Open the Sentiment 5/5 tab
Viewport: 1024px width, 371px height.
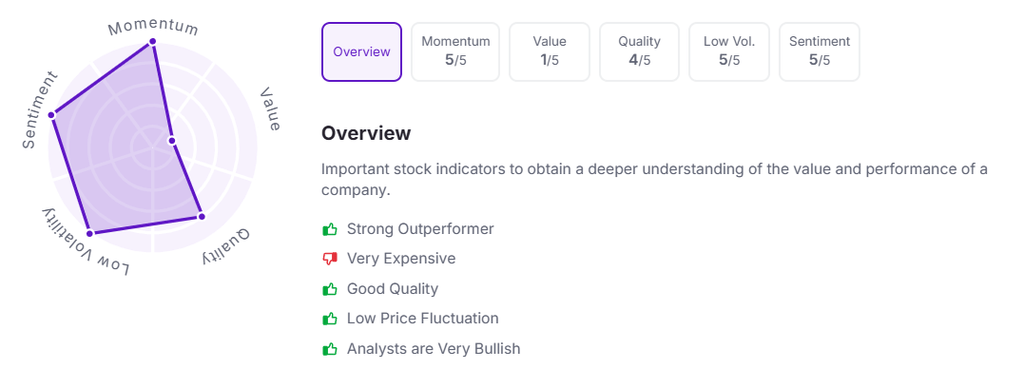click(820, 52)
